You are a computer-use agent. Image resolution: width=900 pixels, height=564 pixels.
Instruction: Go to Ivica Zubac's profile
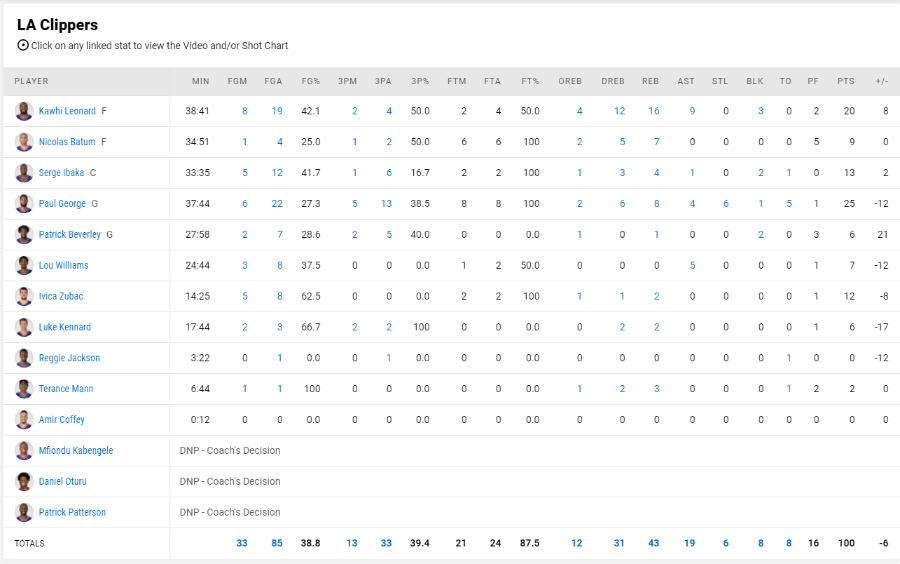tap(61, 296)
